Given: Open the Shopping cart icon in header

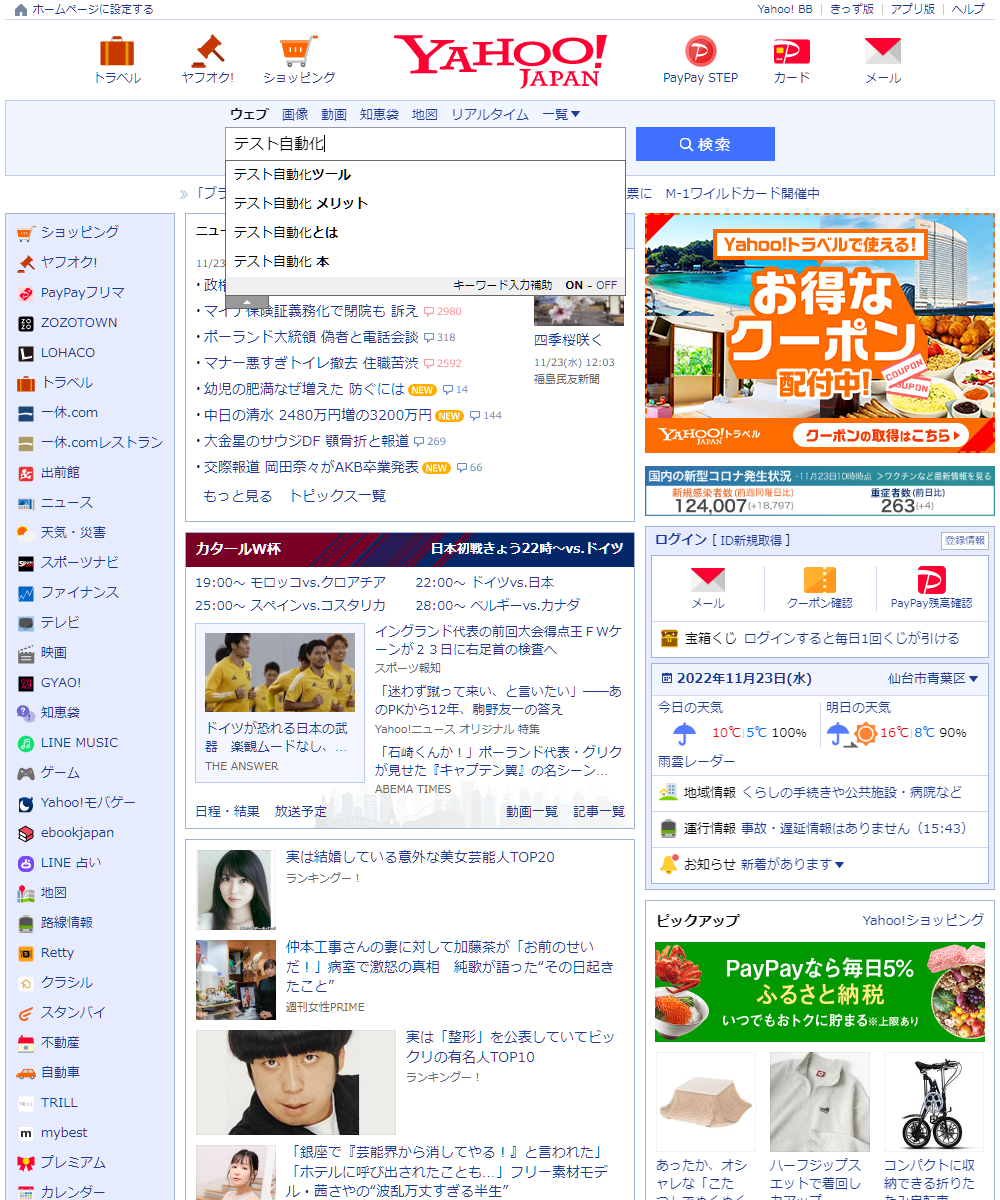Looking at the screenshot, I should (298, 51).
